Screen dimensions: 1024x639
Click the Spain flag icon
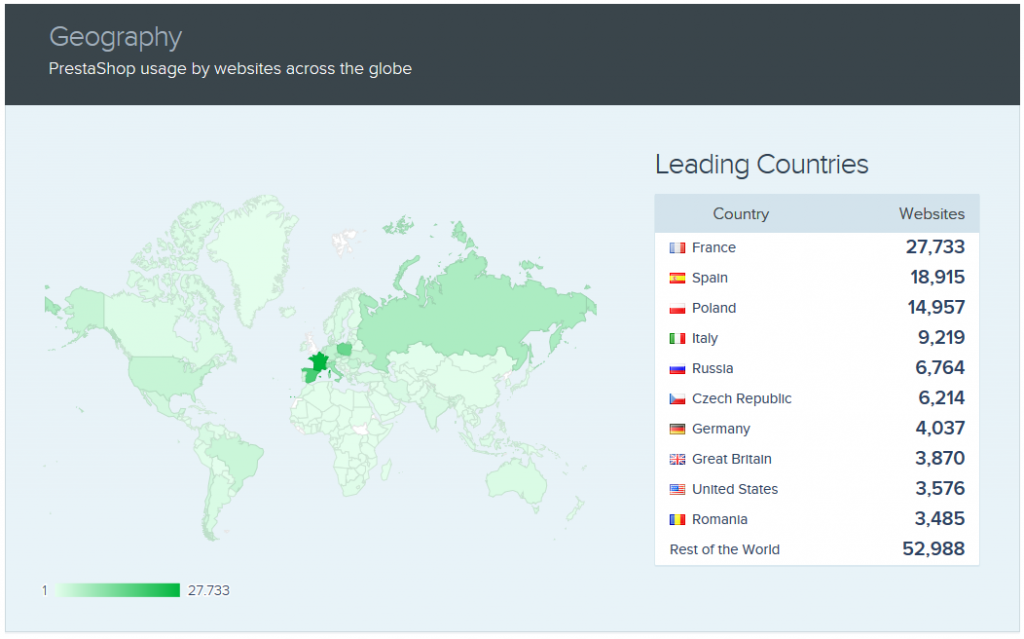point(677,278)
